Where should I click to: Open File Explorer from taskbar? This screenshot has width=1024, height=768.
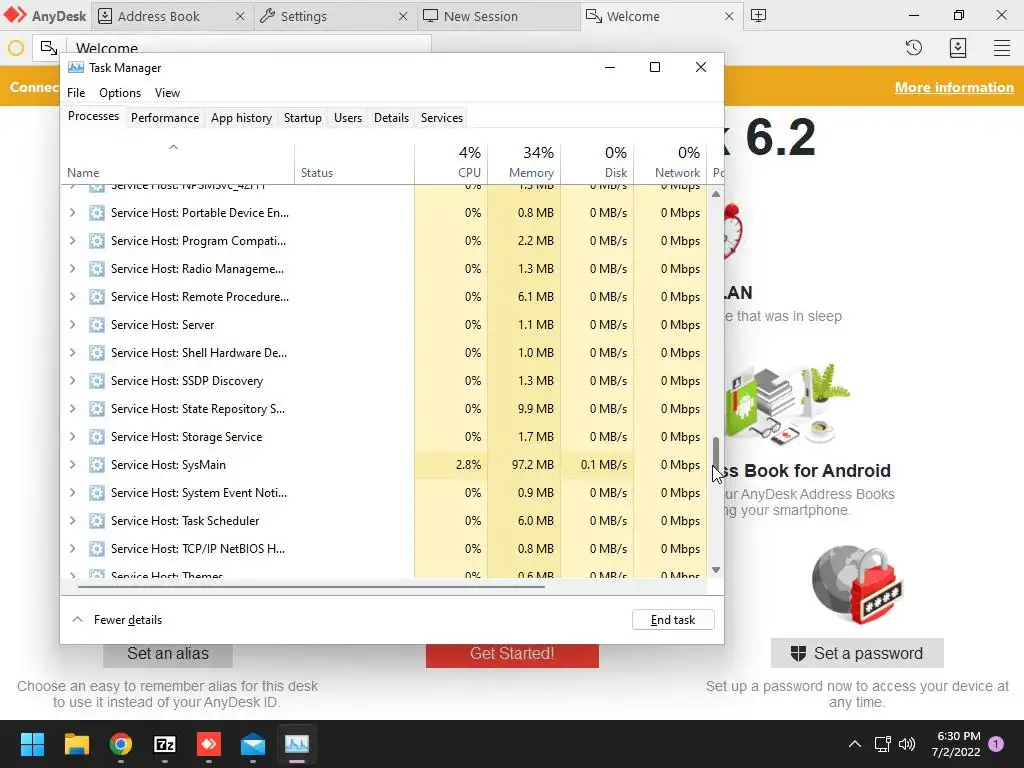76,744
